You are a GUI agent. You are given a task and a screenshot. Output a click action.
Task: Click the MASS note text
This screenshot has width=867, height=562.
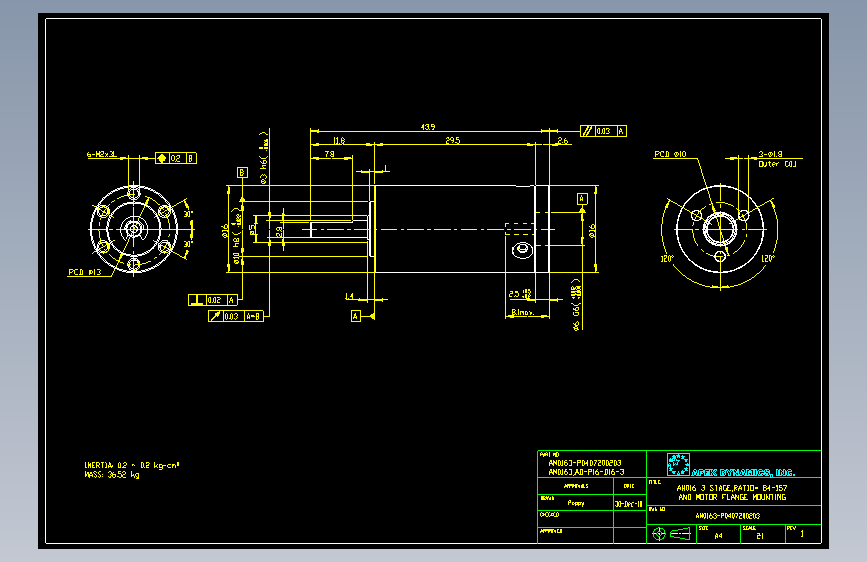click(112, 475)
